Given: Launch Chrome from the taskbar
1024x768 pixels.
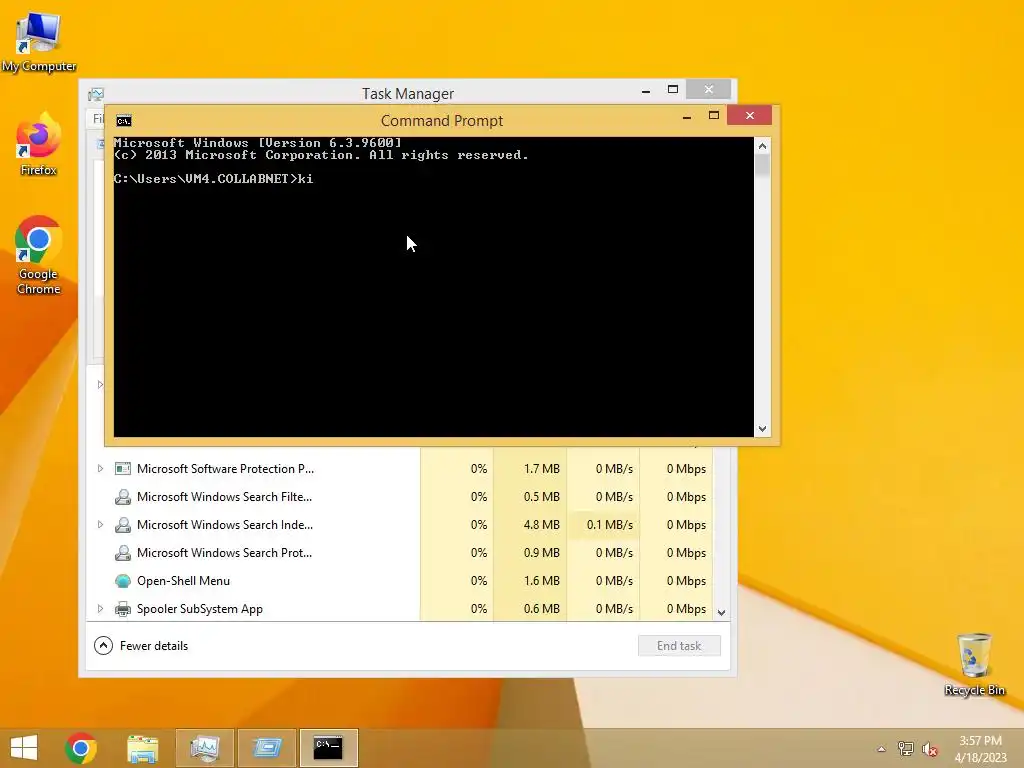Looking at the screenshot, I should [81, 748].
